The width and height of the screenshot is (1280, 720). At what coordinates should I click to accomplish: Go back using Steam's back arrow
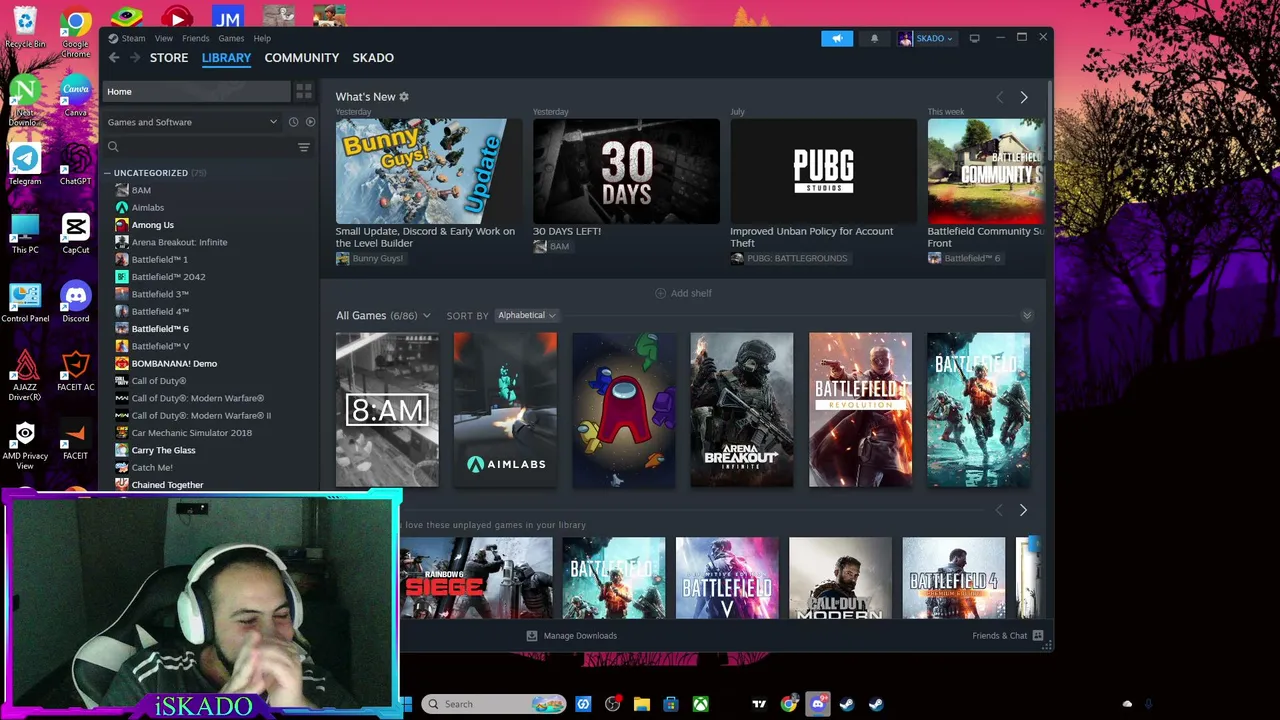click(x=114, y=58)
